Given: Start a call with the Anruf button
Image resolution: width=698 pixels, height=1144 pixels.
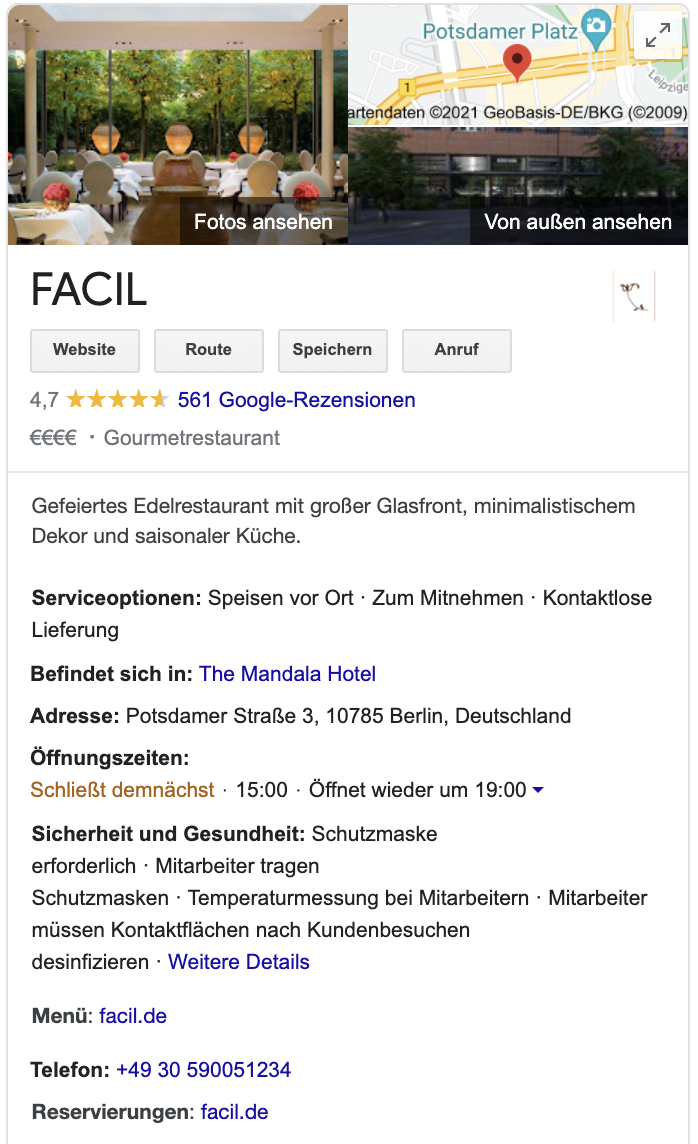Looking at the screenshot, I should coord(456,350).
